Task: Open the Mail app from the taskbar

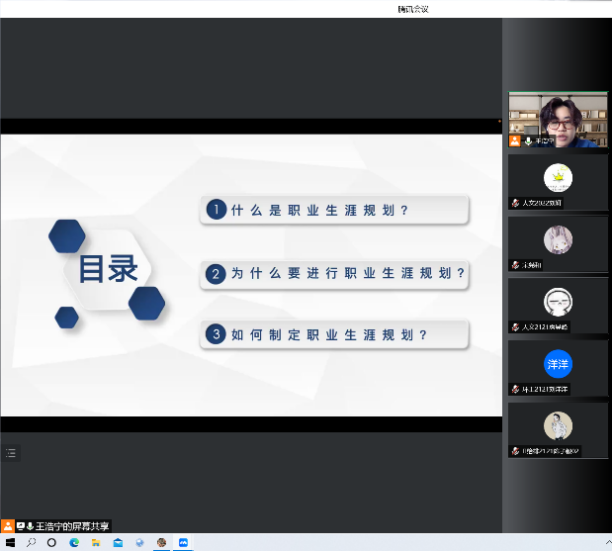Action: [118, 542]
